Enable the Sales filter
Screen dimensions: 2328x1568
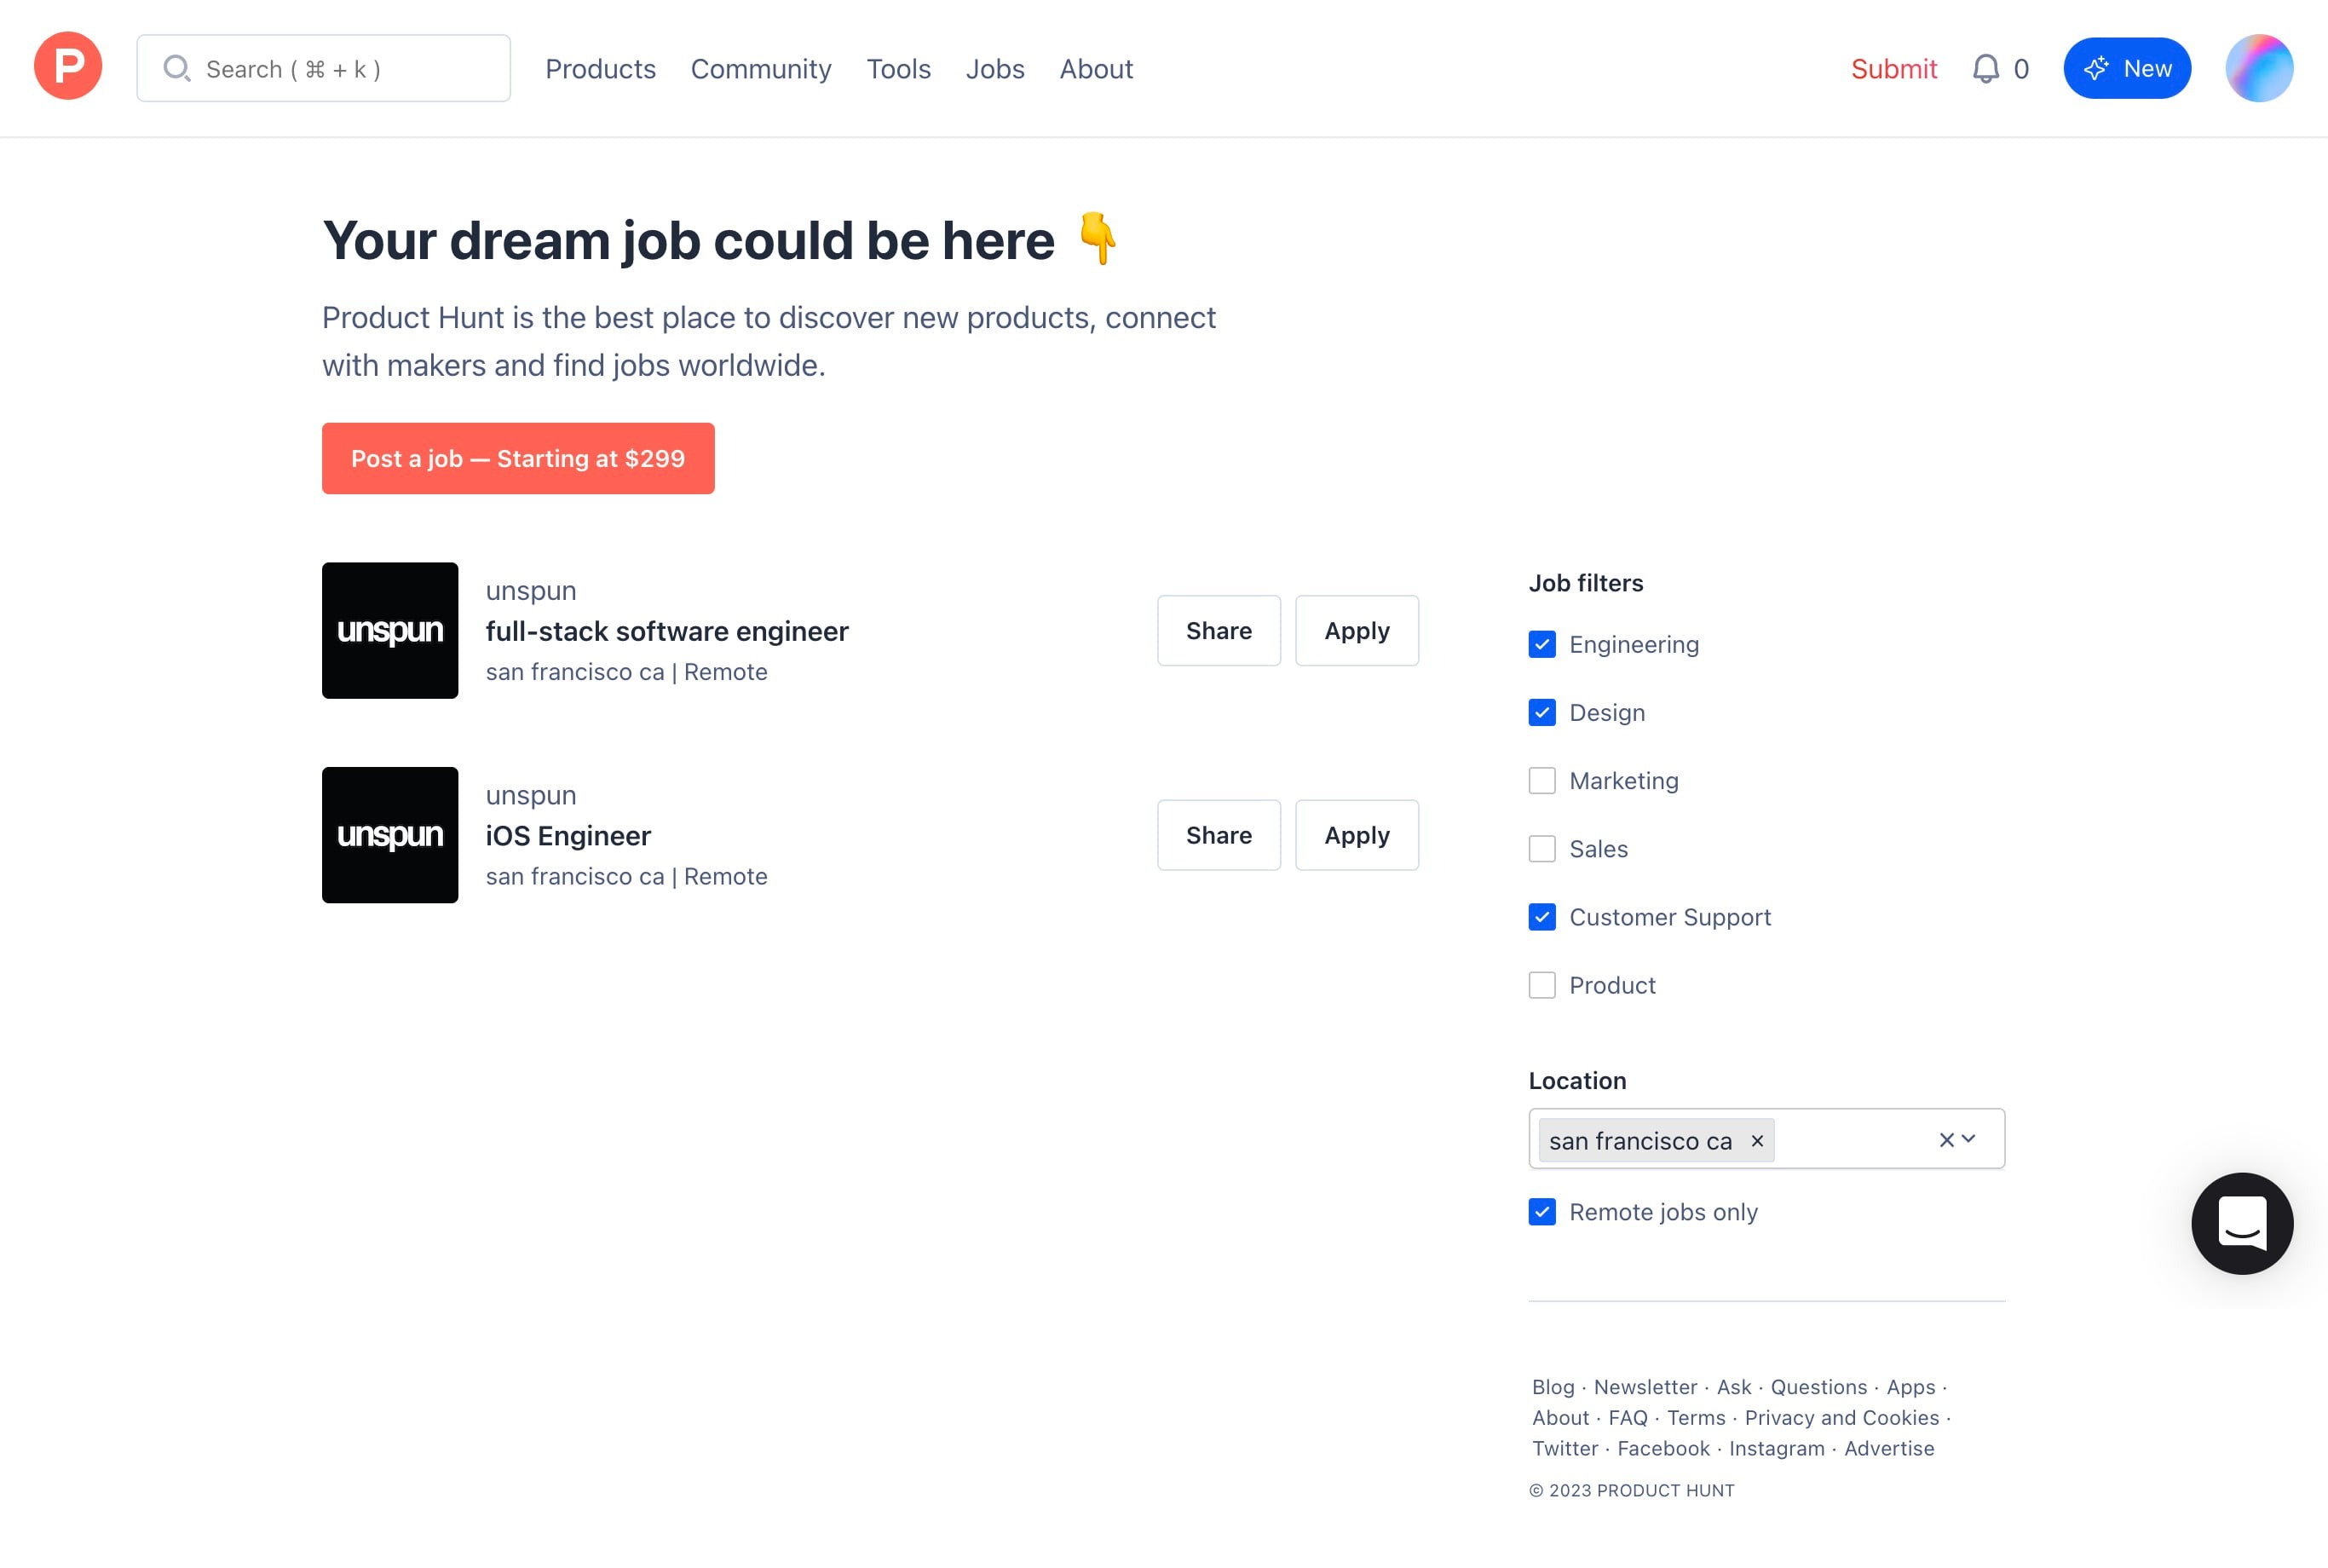tap(1542, 848)
